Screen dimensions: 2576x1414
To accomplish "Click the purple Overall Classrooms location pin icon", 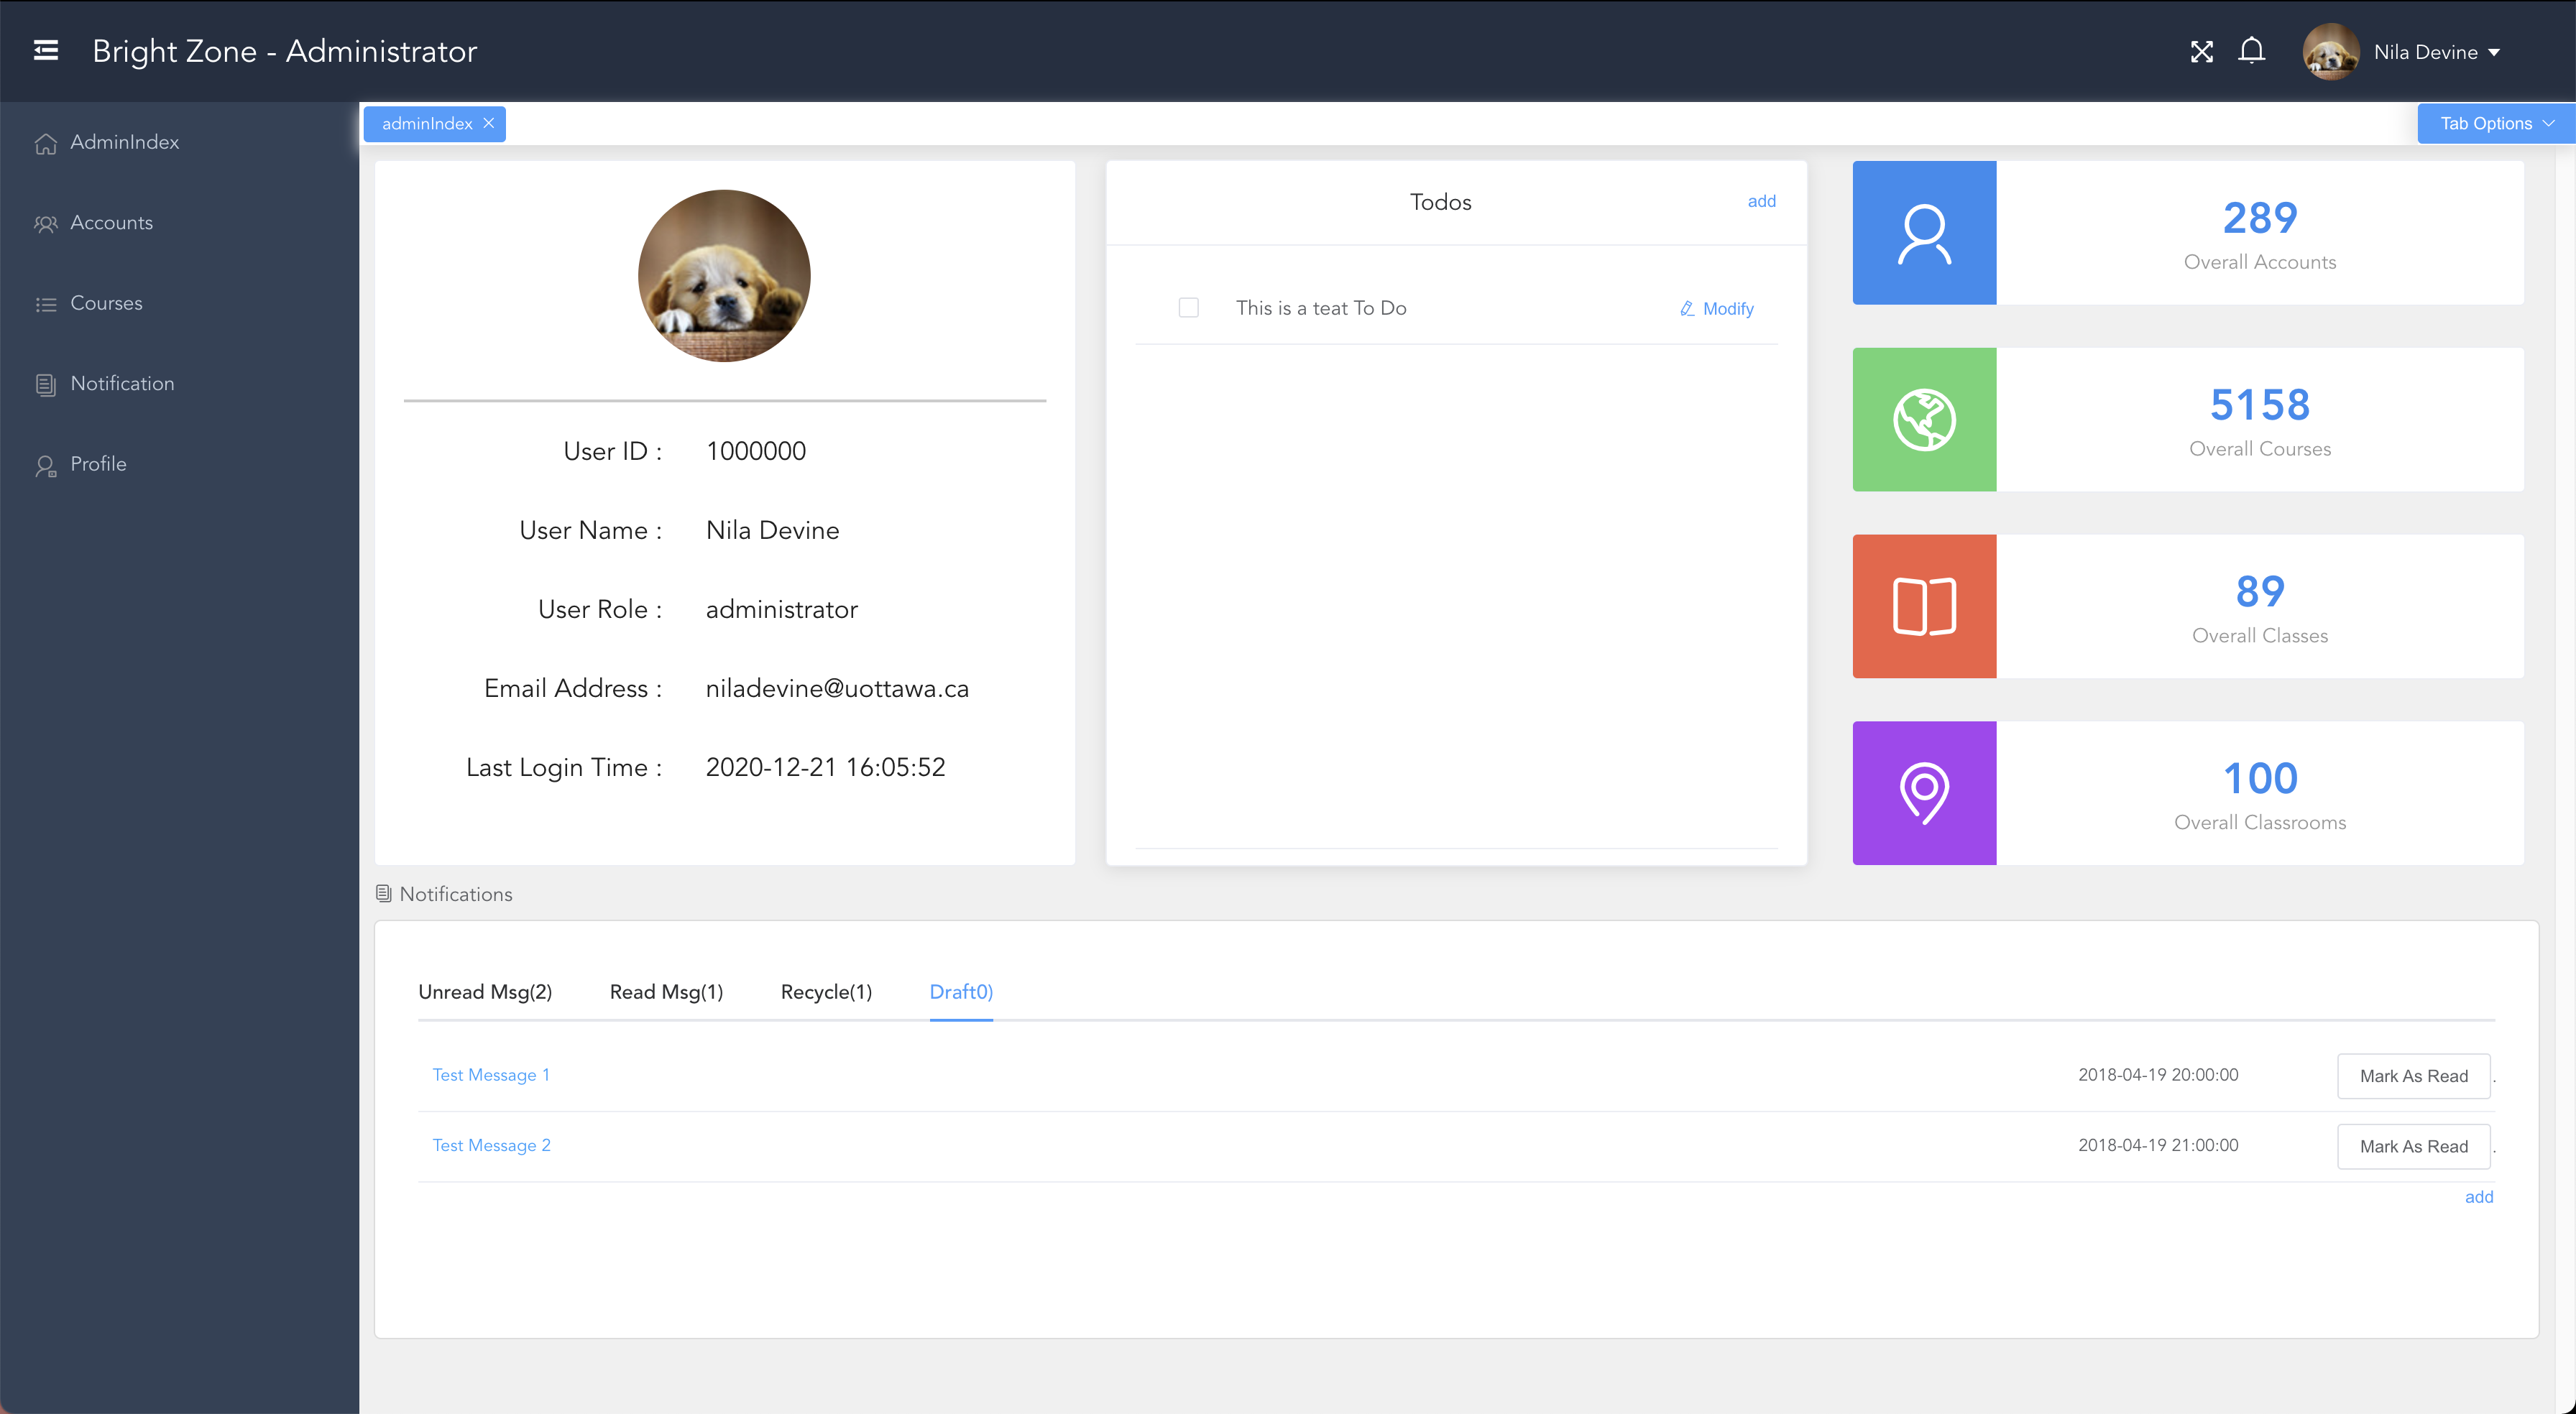I will pos(1923,793).
